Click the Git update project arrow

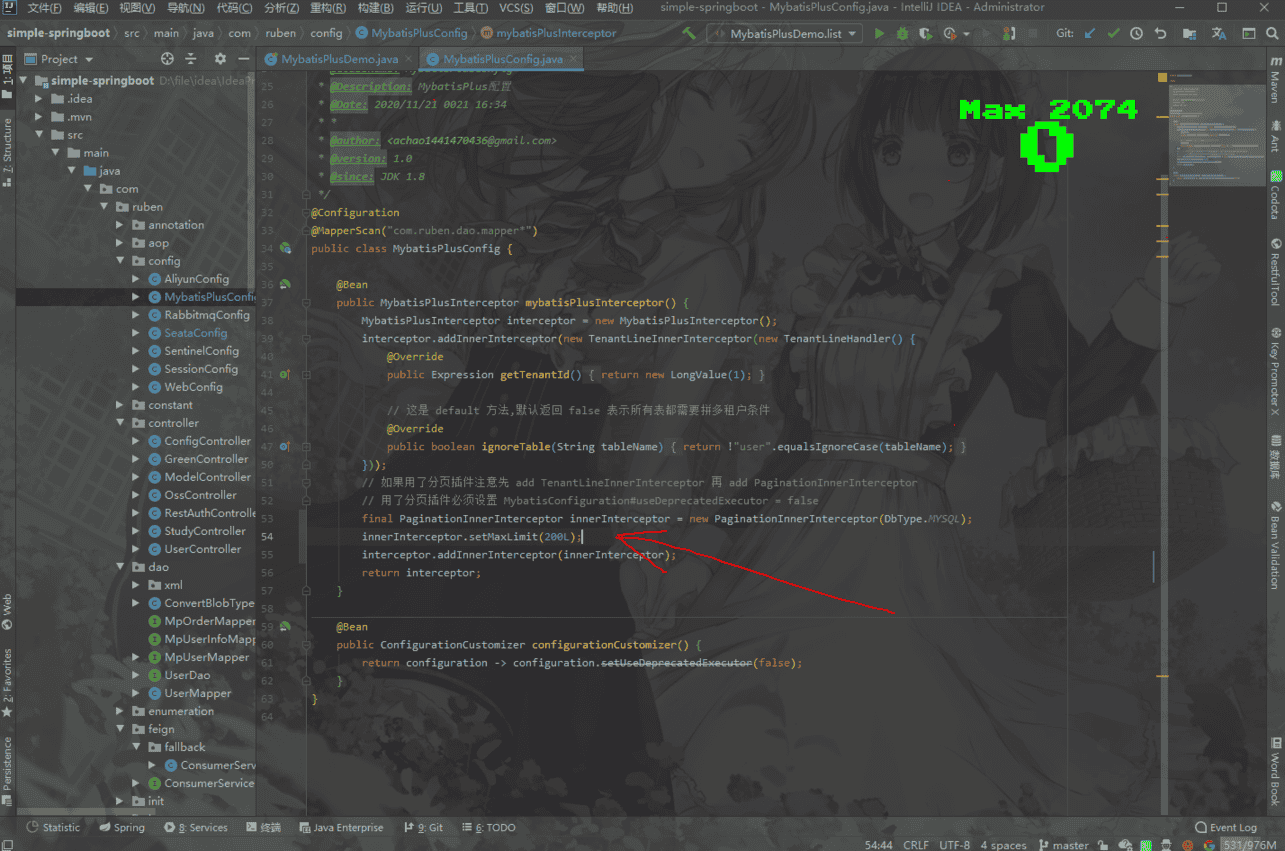tap(1089, 33)
